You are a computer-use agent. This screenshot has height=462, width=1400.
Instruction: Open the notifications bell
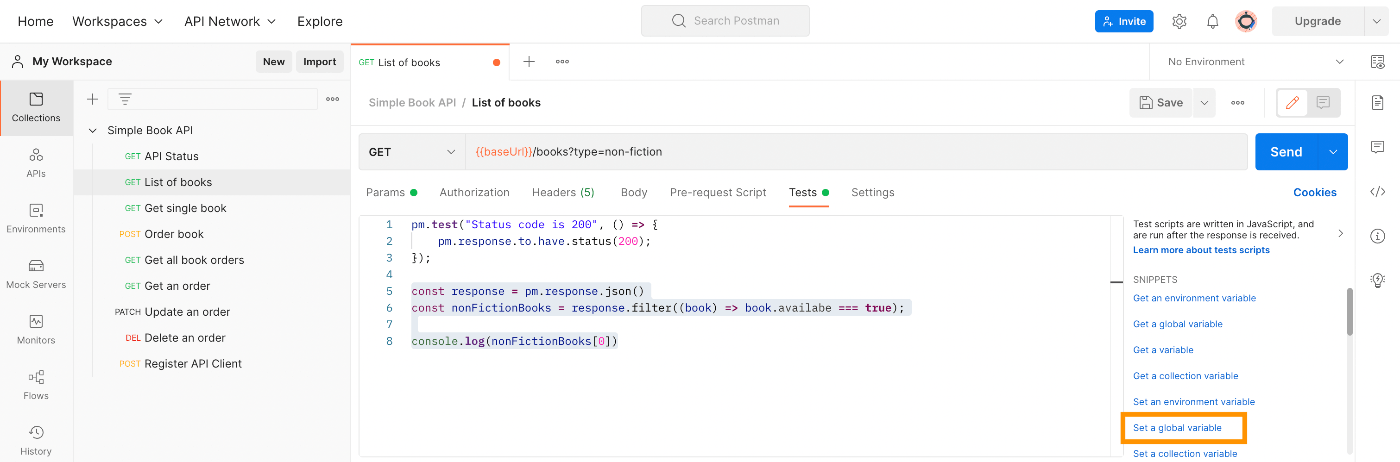[1212, 21]
